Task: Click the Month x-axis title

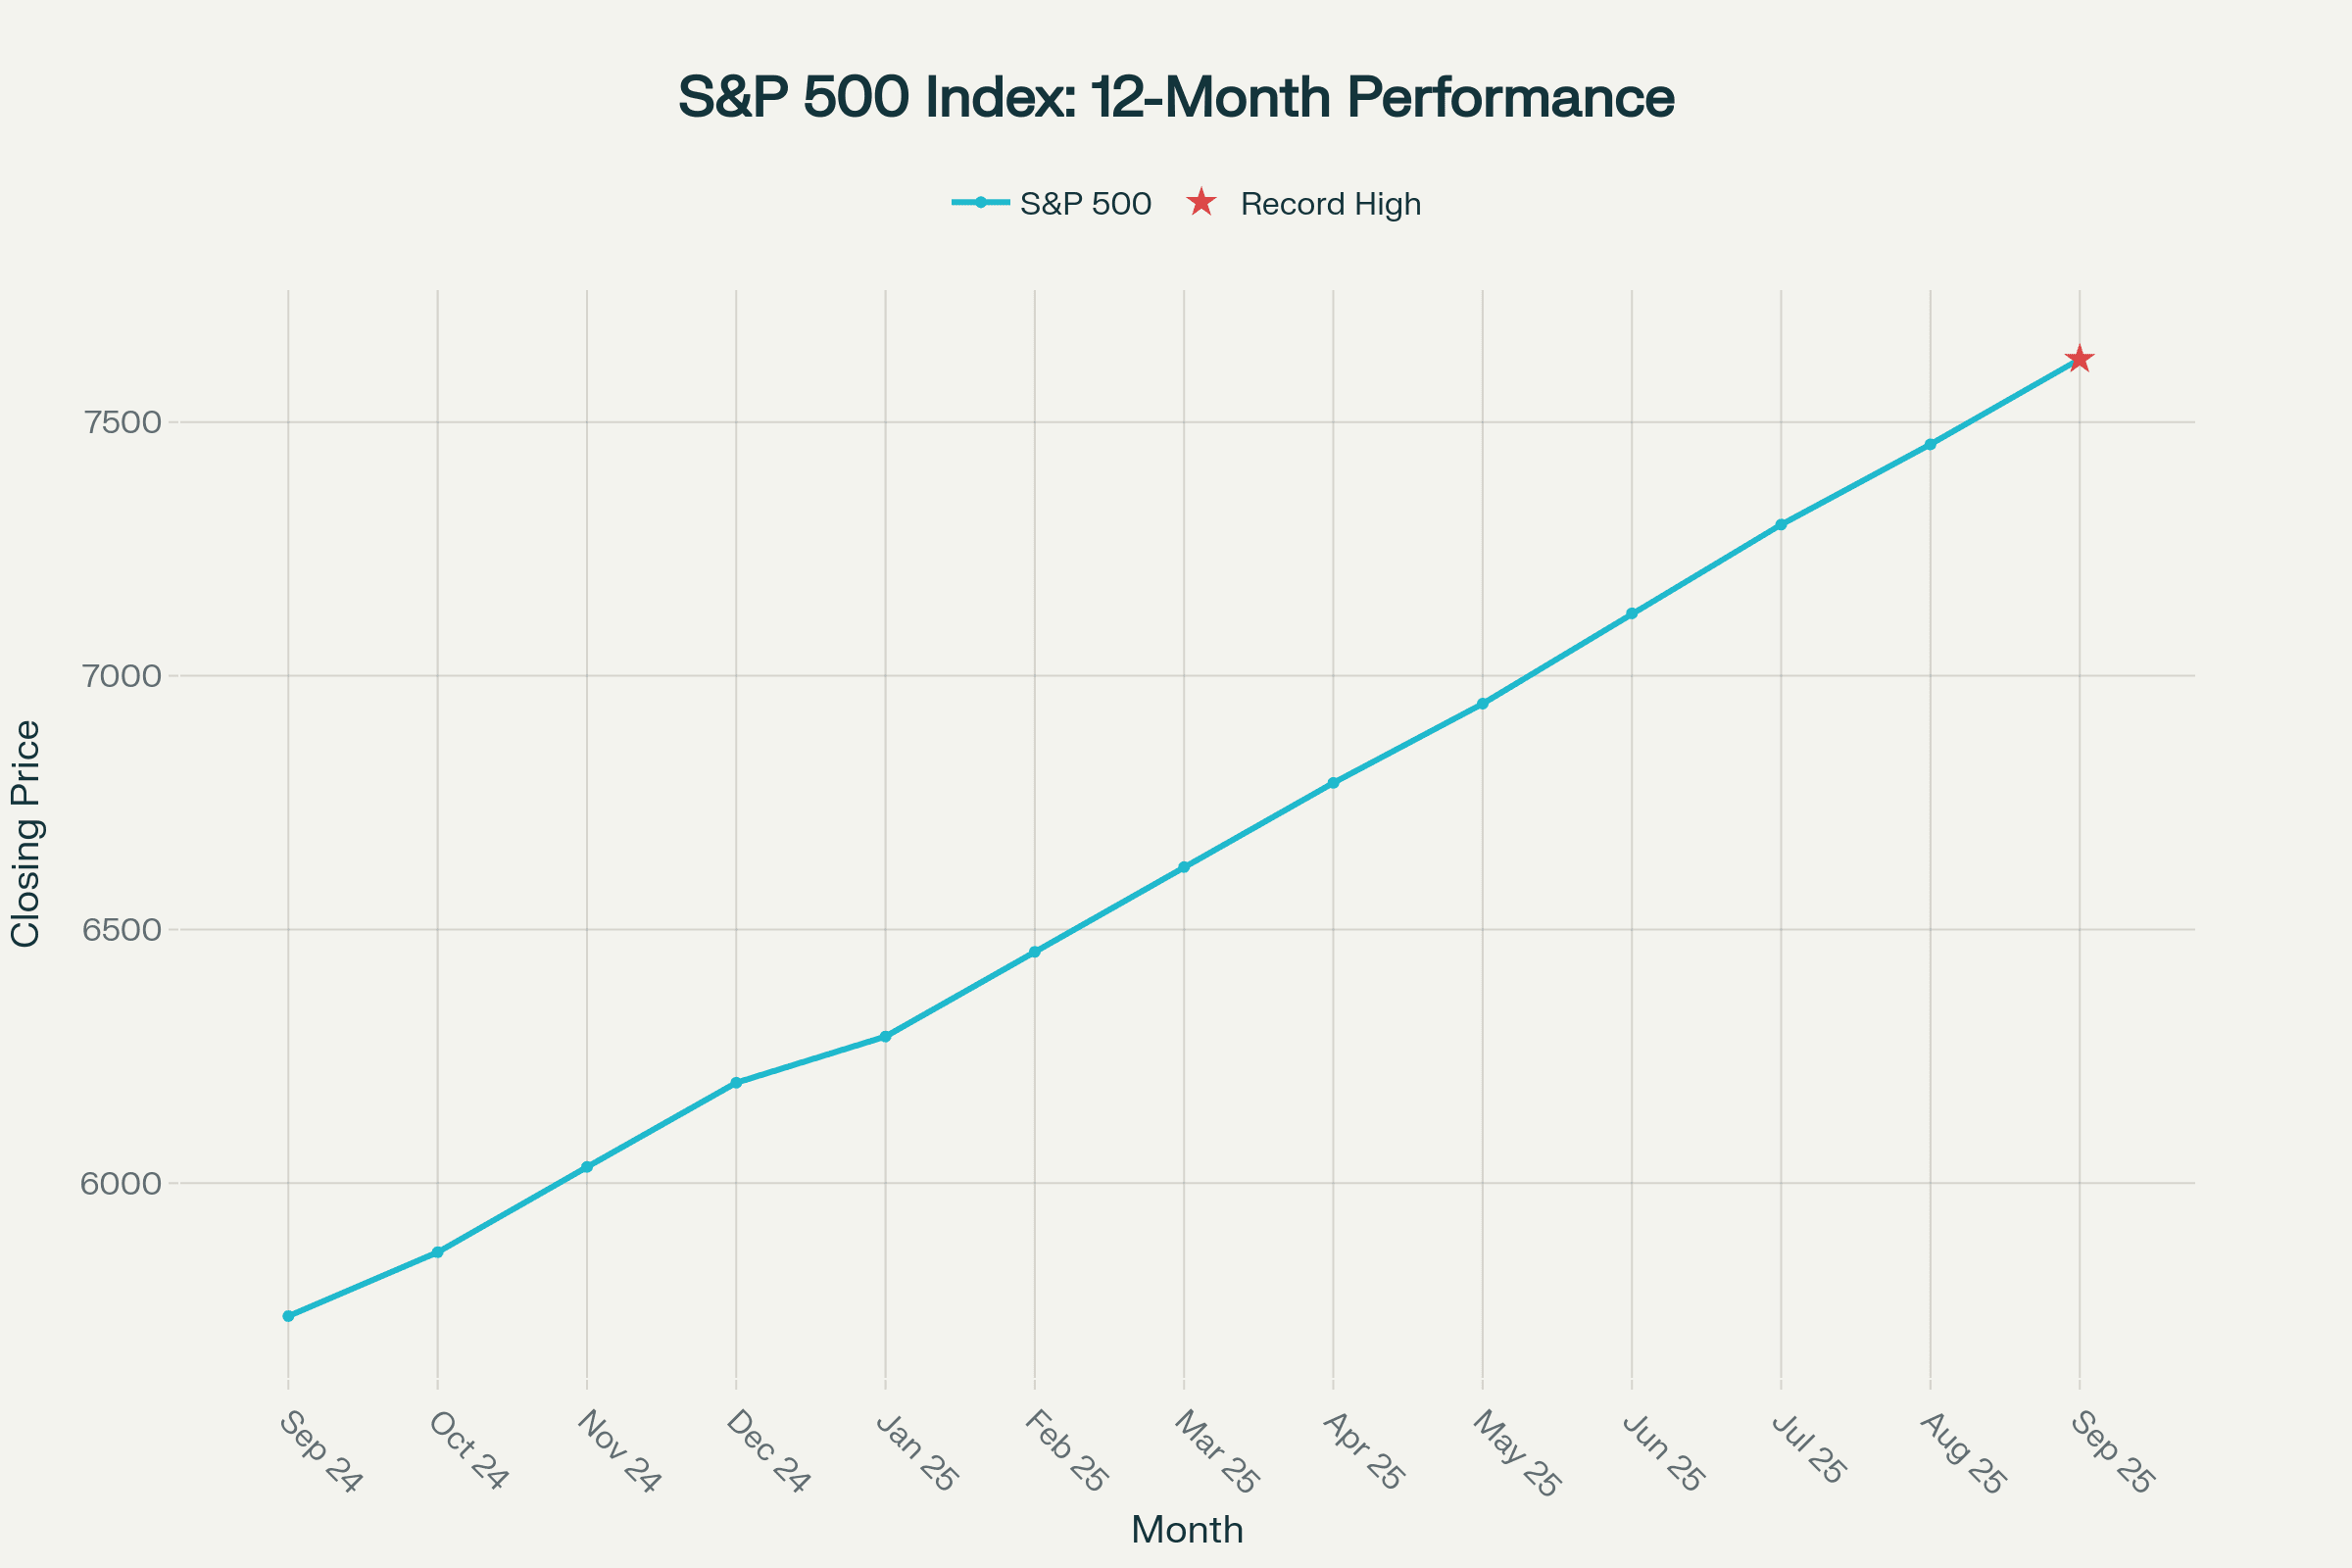Action: [x=1187, y=1530]
